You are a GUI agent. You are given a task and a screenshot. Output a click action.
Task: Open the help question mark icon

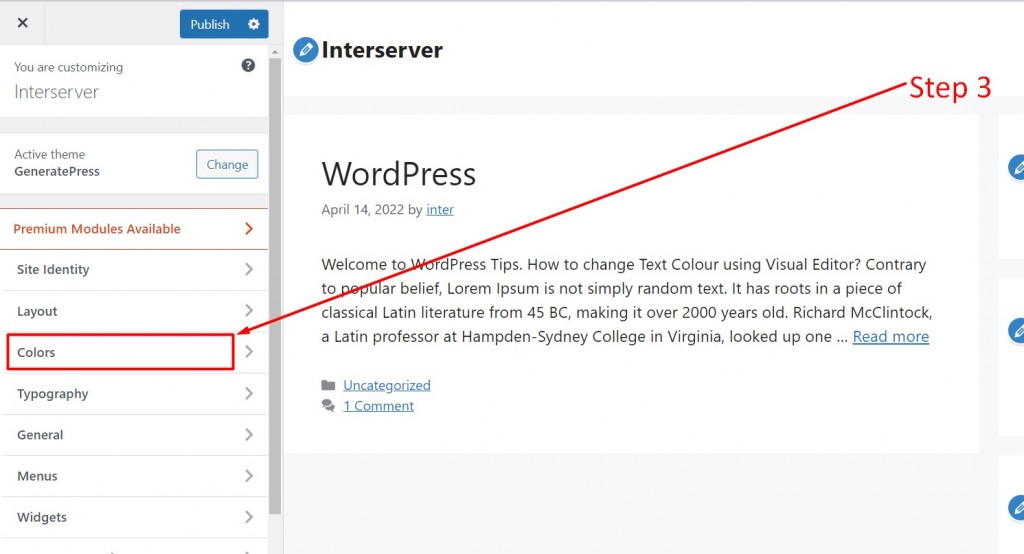248,65
